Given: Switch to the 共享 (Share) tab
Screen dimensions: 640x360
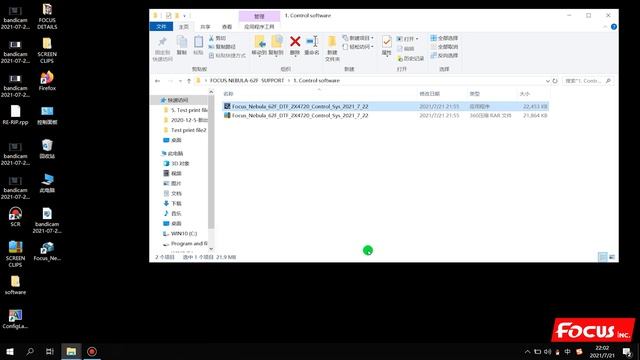Looking at the screenshot, I should [x=205, y=27].
